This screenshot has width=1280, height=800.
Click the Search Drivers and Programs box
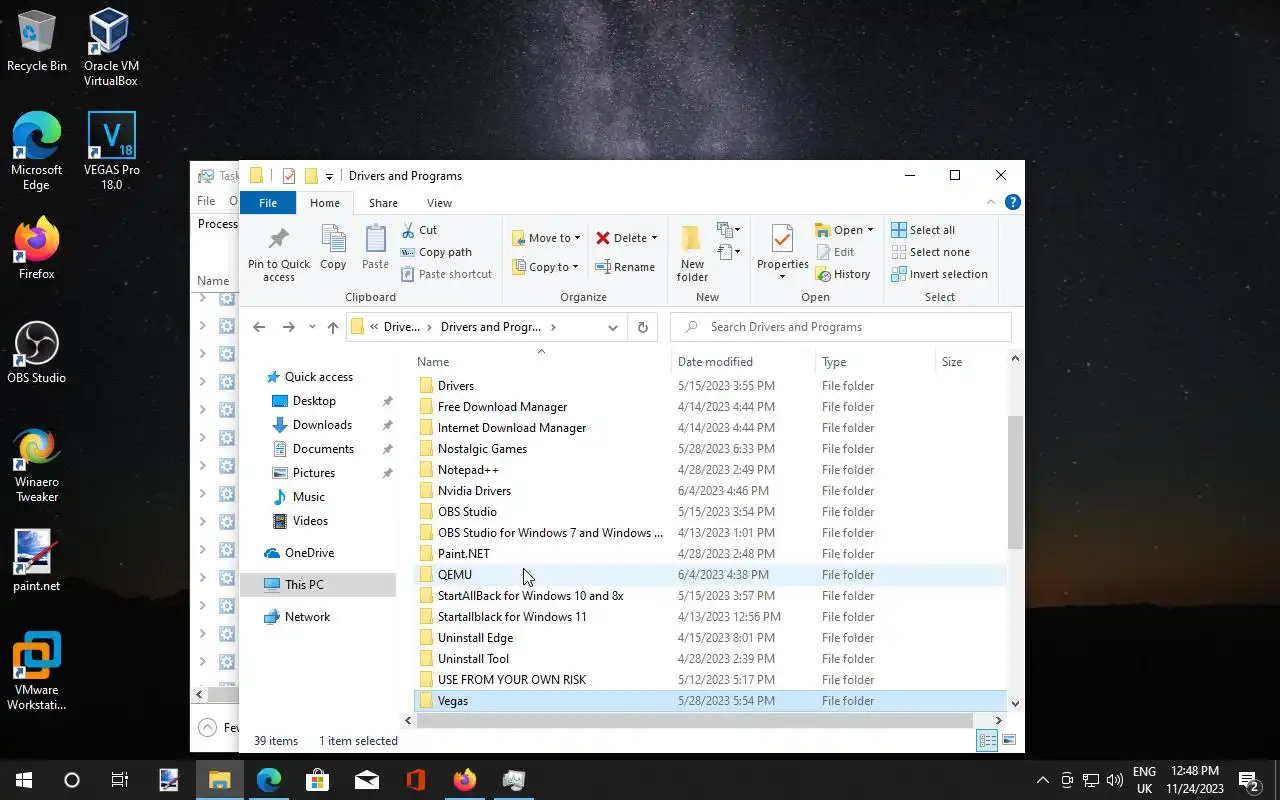(841, 327)
